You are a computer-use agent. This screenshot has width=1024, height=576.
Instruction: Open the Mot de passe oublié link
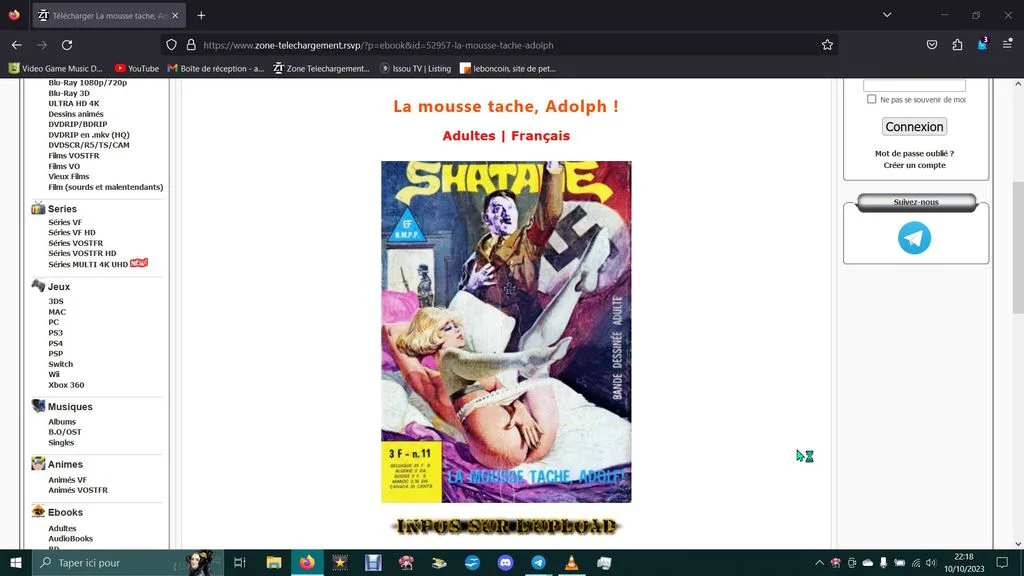click(914, 153)
